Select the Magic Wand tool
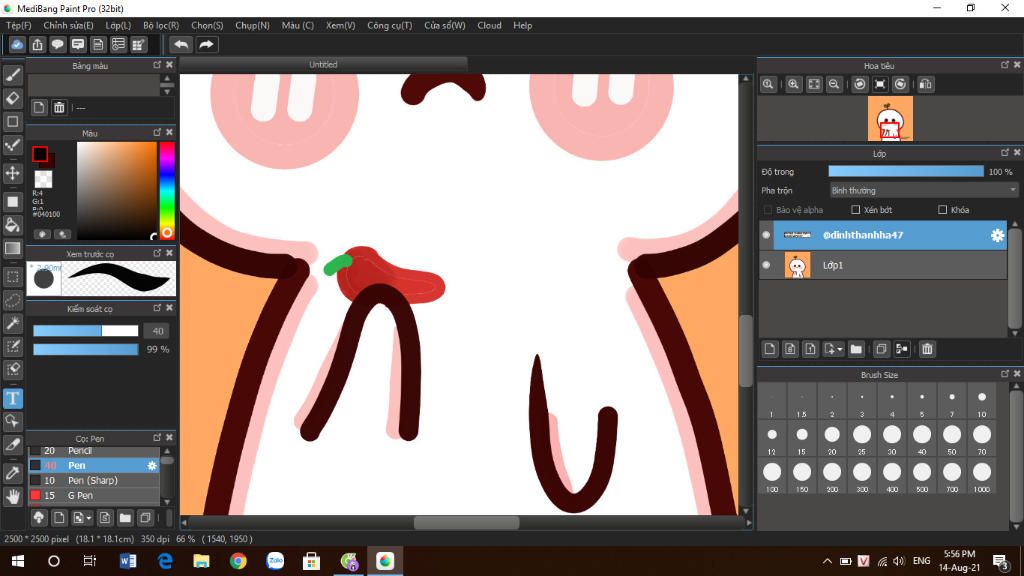This screenshot has height=576, width=1024. click(13, 323)
